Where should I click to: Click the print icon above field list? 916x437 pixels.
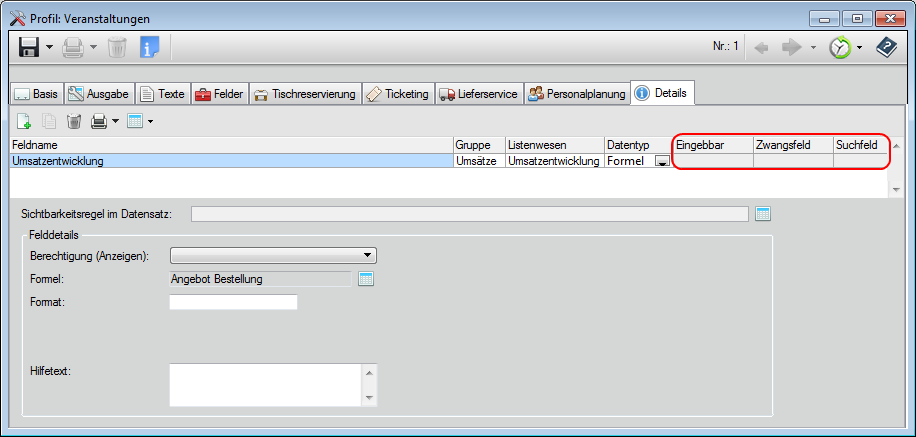100,122
